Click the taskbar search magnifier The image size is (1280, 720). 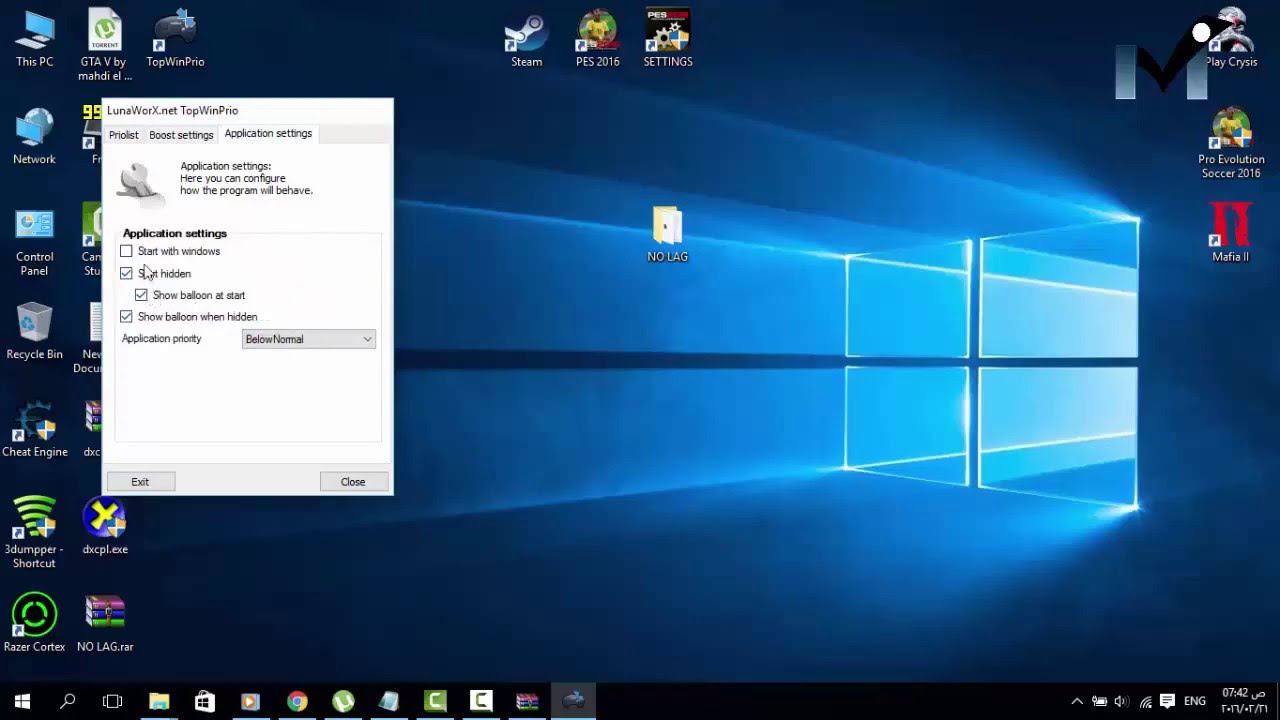click(x=67, y=701)
